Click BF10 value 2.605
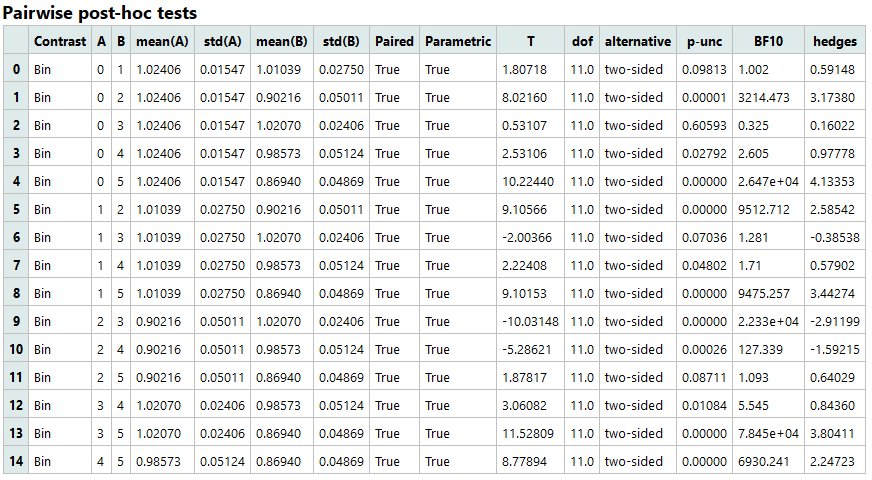Viewport: 872px width, 480px height. pyautogui.click(x=754, y=154)
